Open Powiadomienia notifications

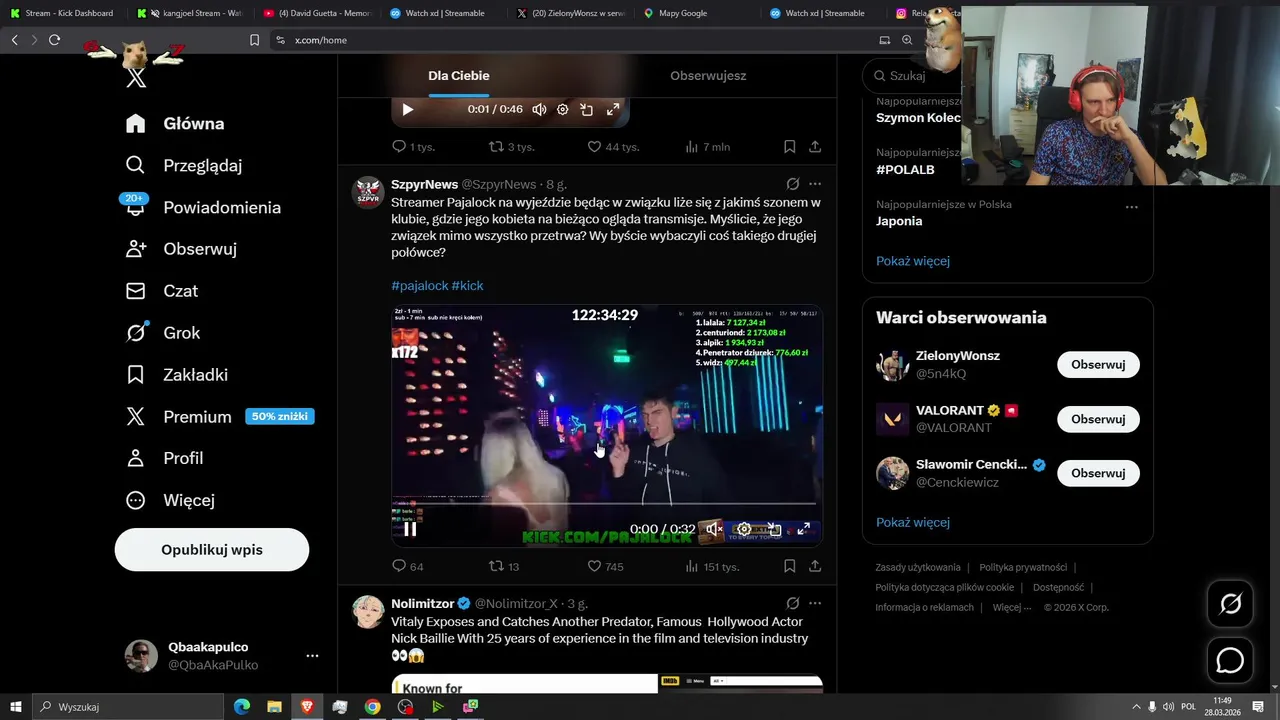[x=203, y=208]
